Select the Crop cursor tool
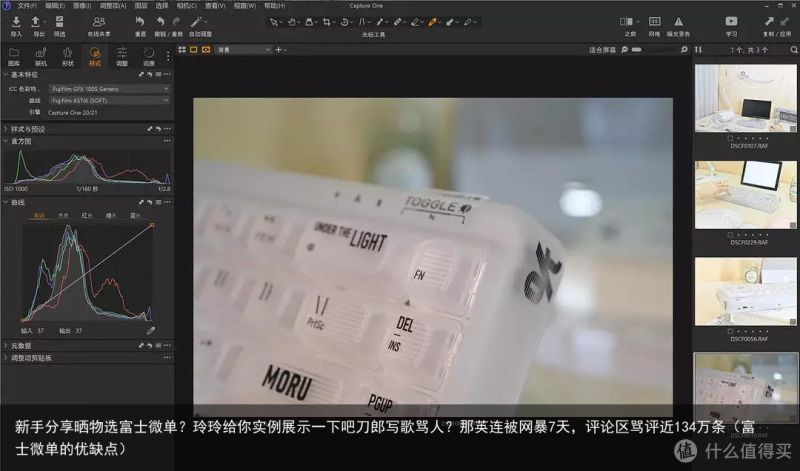Viewport: 800px width, 471px height. click(x=327, y=22)
